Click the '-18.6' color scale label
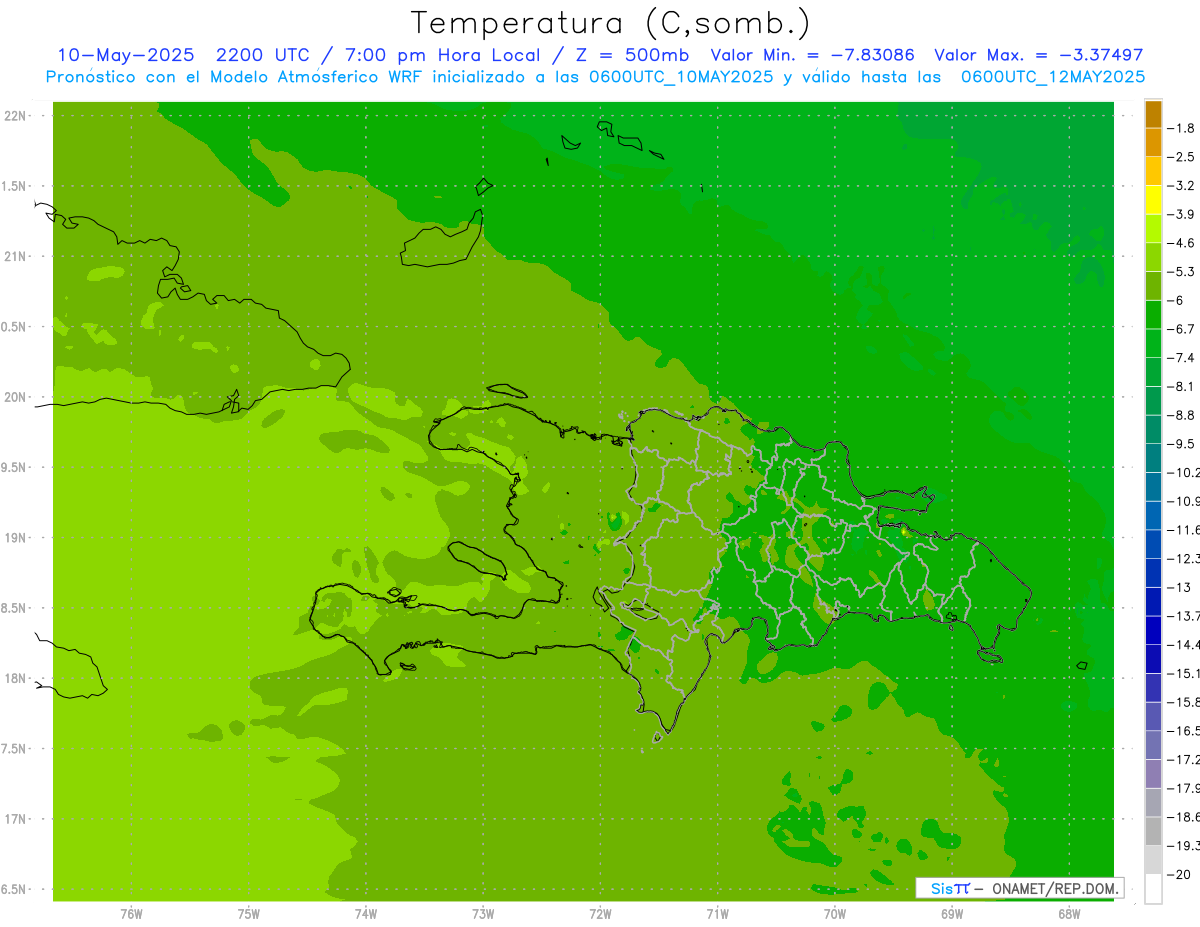Image resolution: width=1200 pixels, height=927 pixels. (x=1183, y=816)
